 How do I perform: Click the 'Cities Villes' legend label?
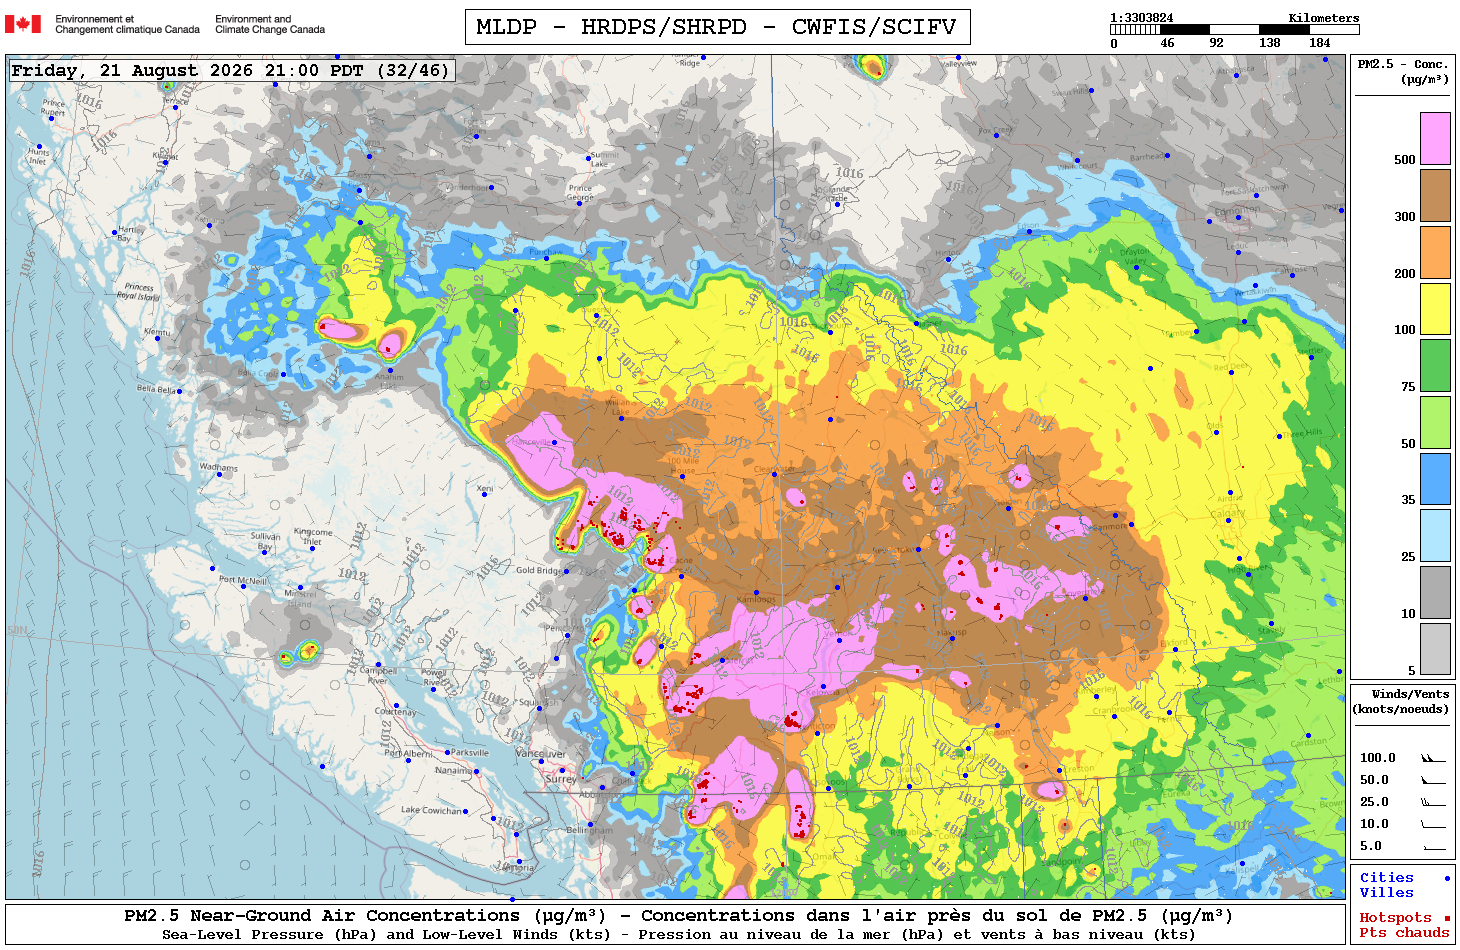[x=1386, y=885]
